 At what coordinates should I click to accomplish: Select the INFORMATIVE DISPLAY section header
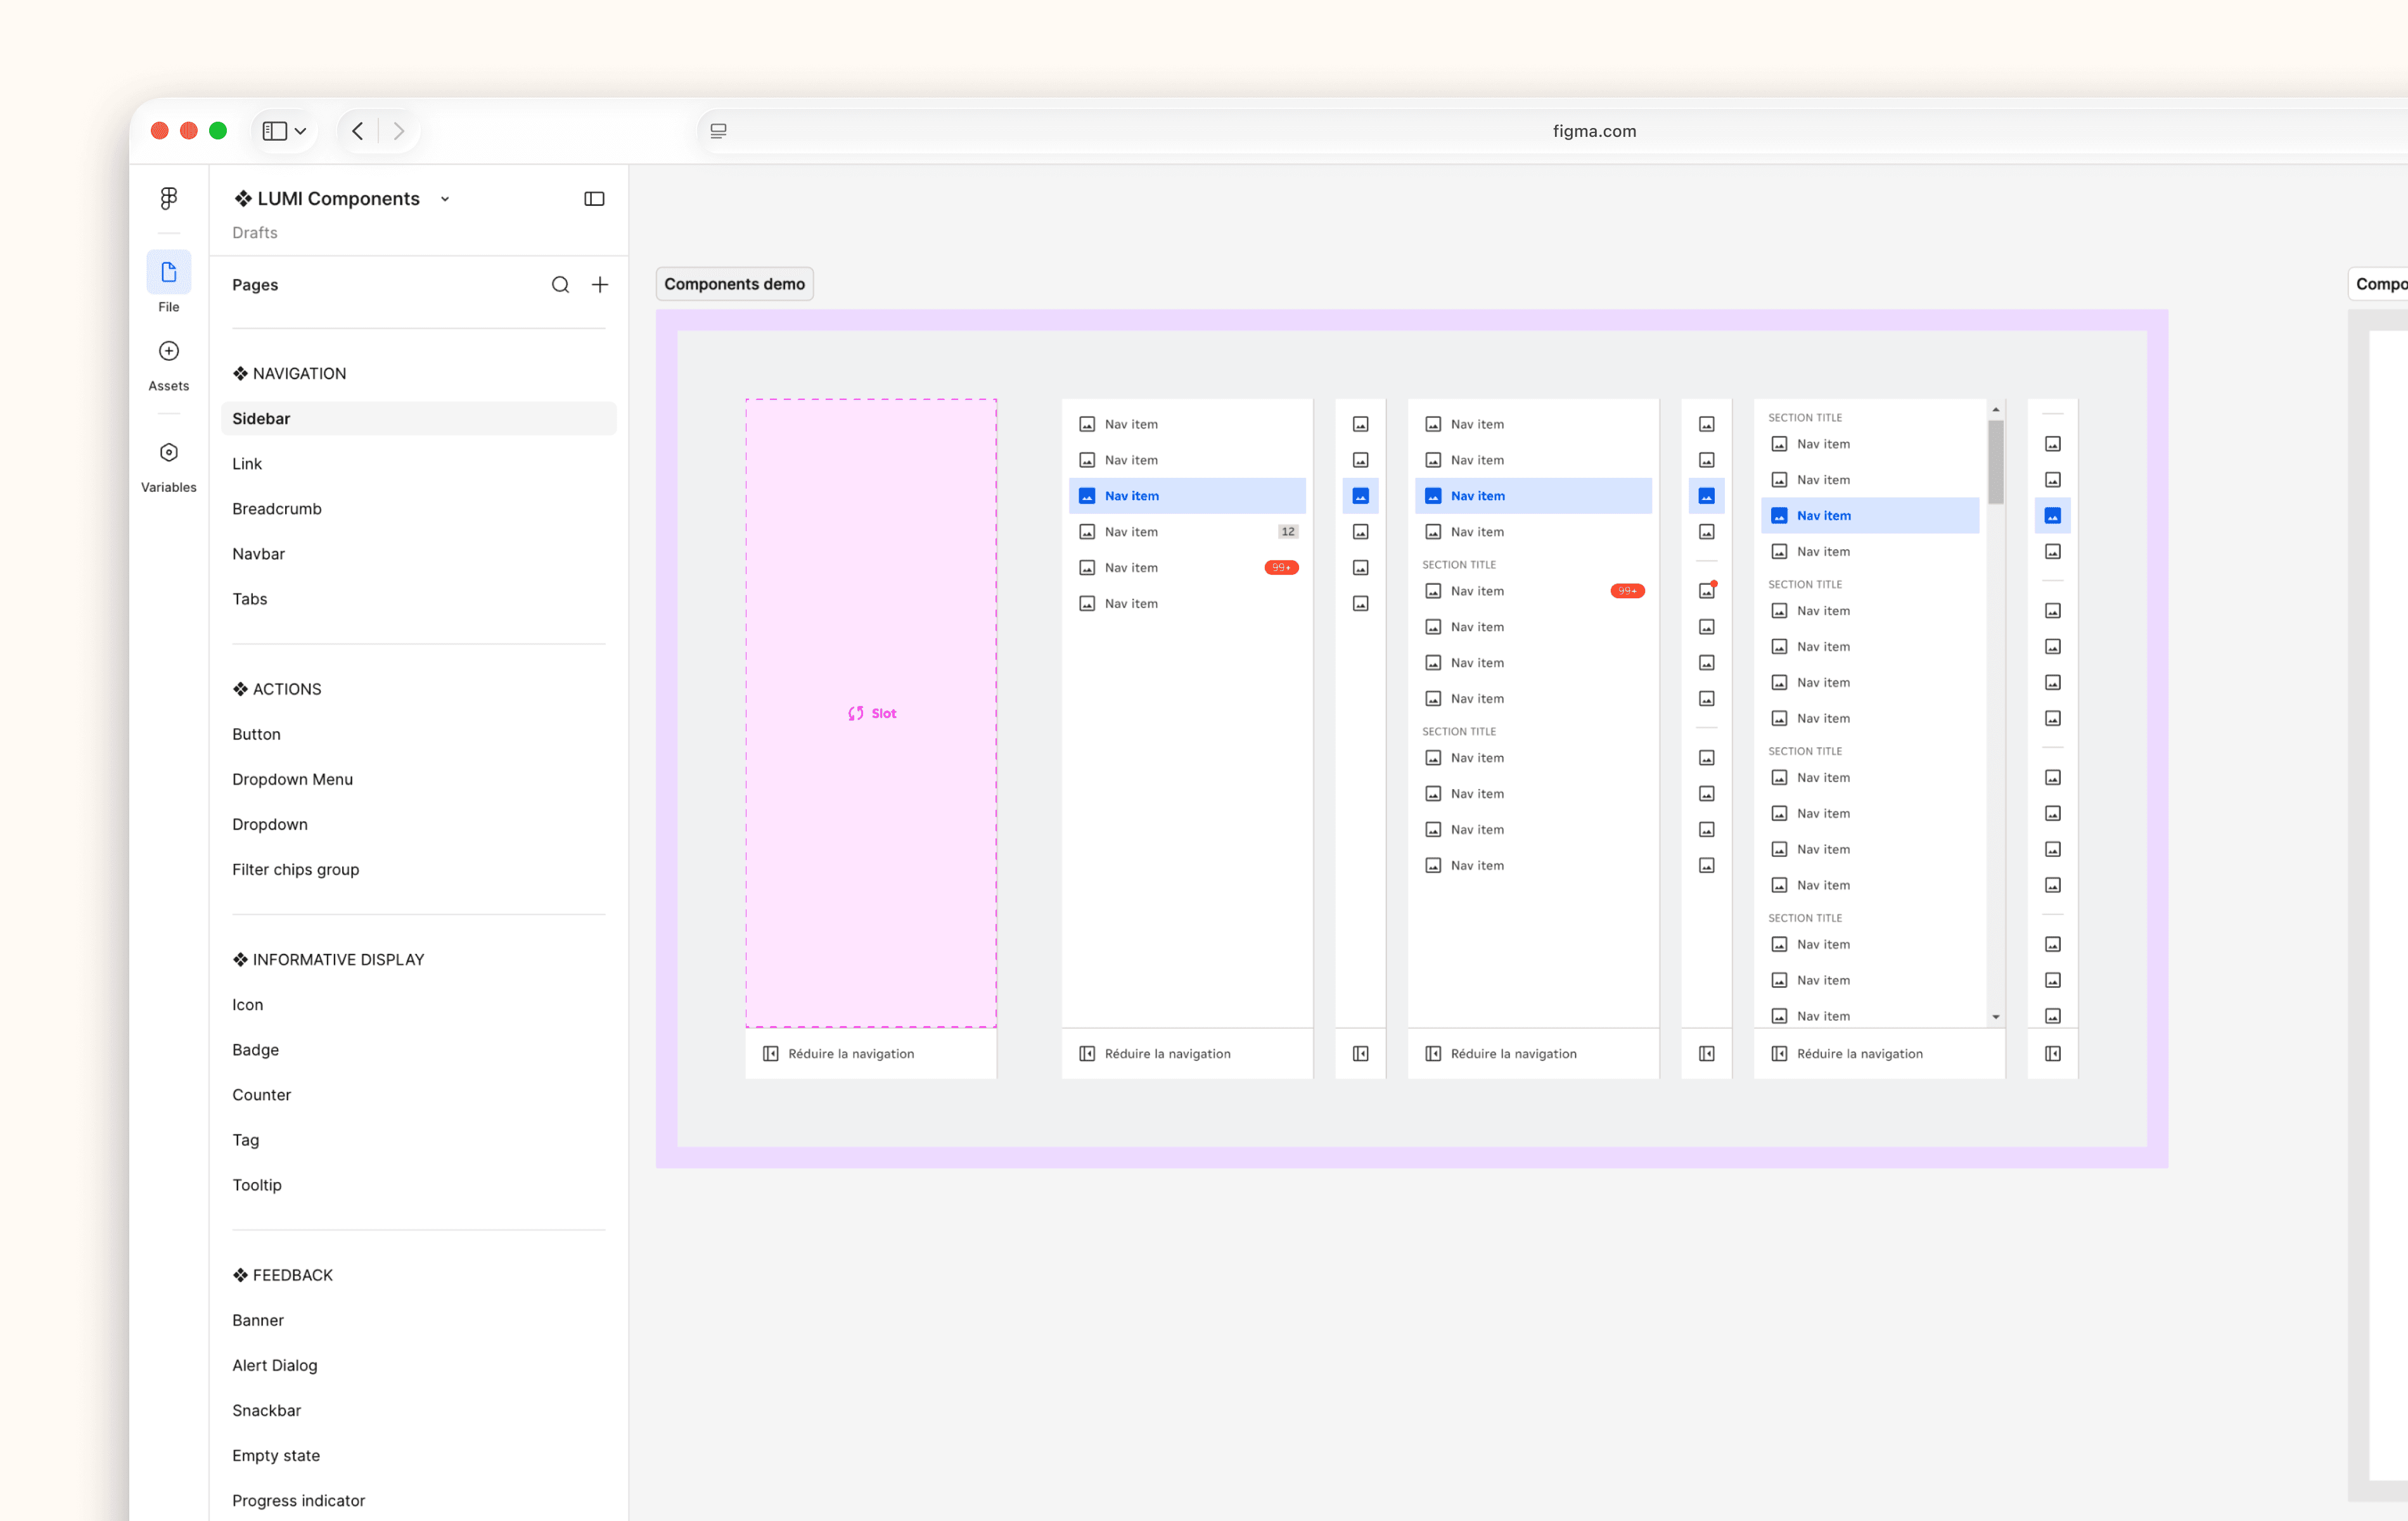tap(329, 960)
